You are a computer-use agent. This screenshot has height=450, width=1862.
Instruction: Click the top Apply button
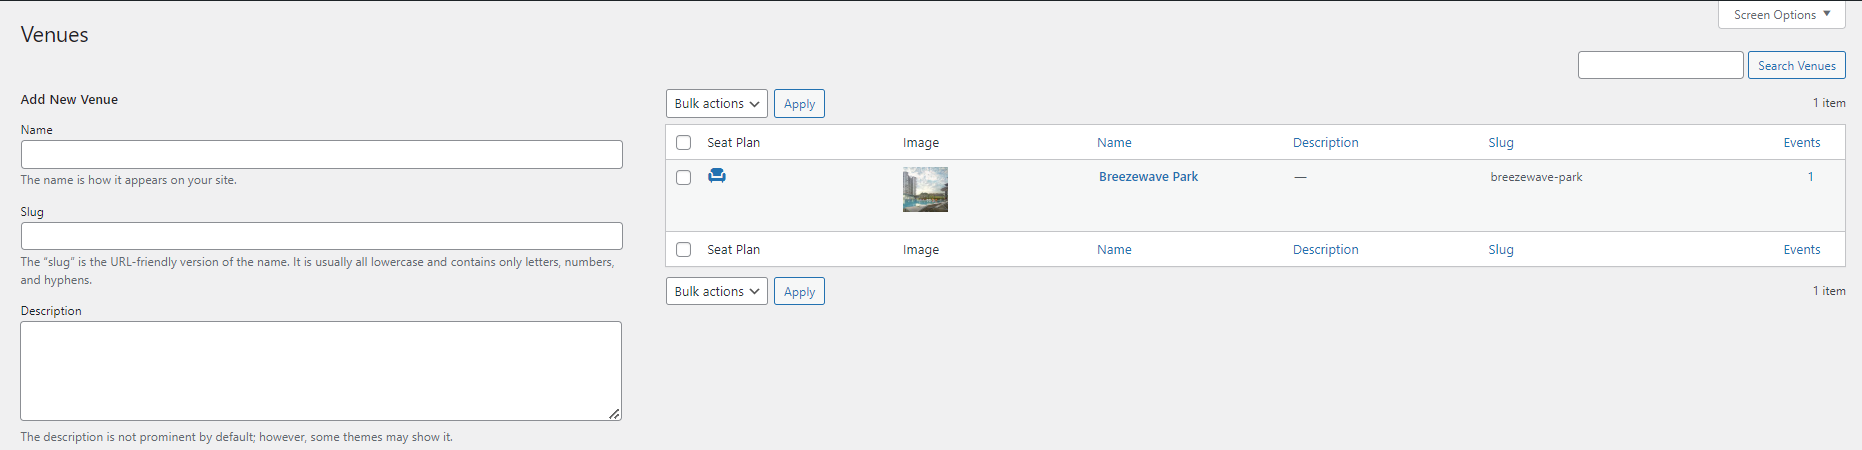pyautogui.click(x=799, y=104)
